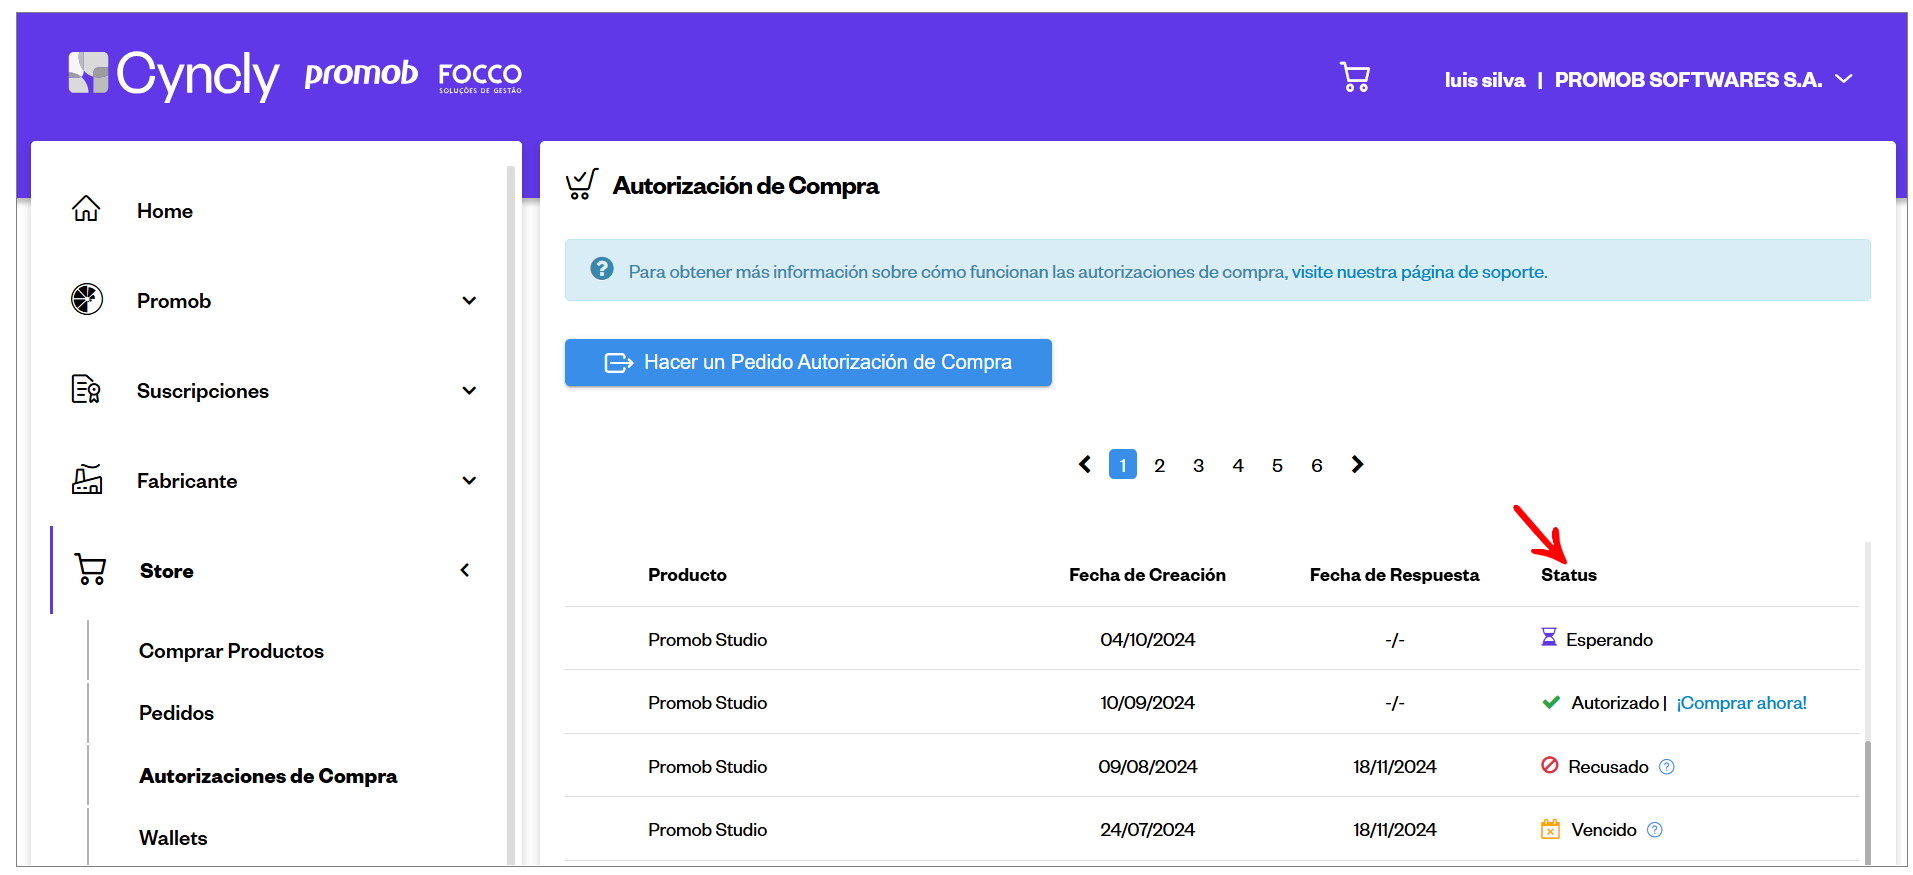Click the Promob logo in header

[361, 73]
